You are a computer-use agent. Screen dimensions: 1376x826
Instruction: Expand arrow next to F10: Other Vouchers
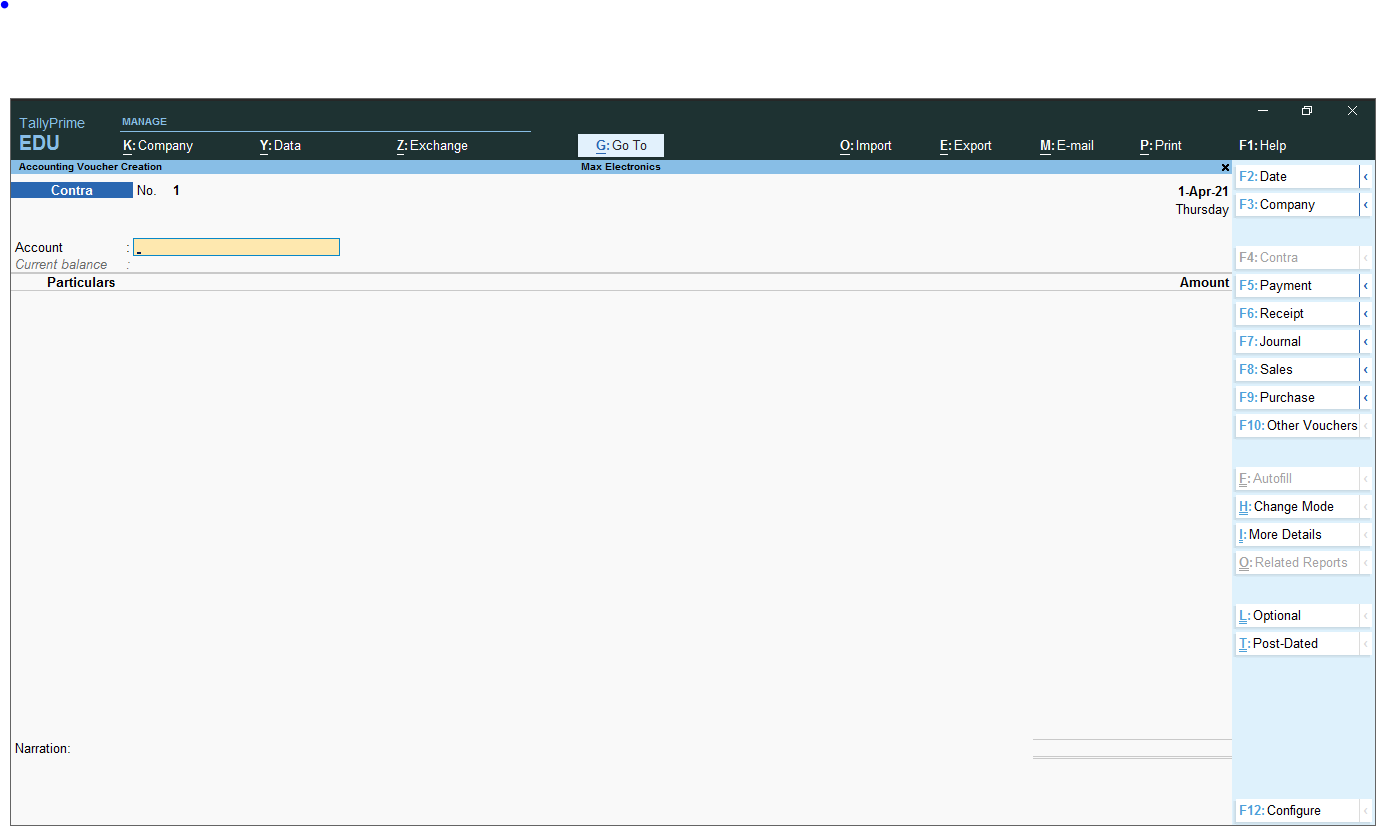[1365, 425]
